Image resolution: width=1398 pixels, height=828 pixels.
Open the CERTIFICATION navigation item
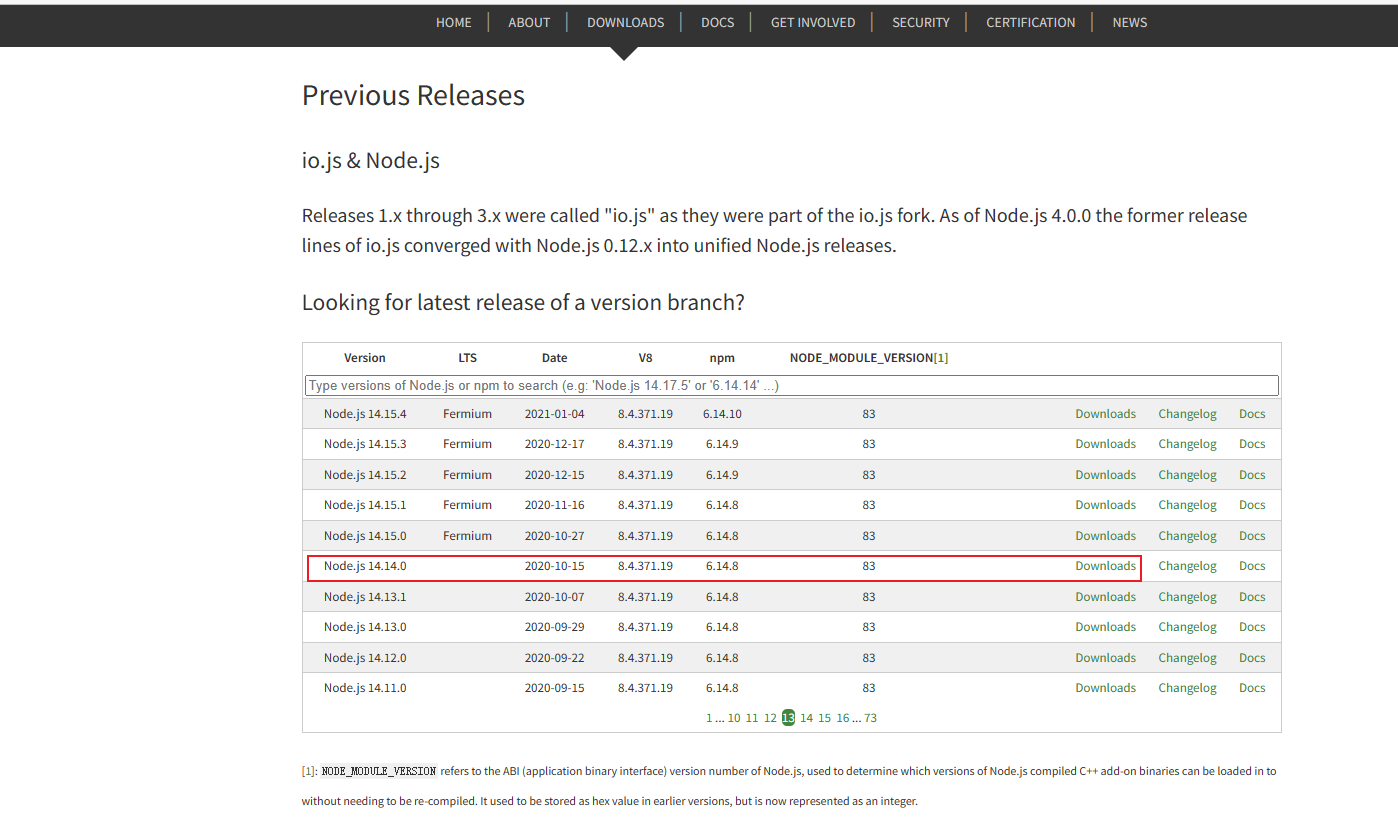(1031, 22)
